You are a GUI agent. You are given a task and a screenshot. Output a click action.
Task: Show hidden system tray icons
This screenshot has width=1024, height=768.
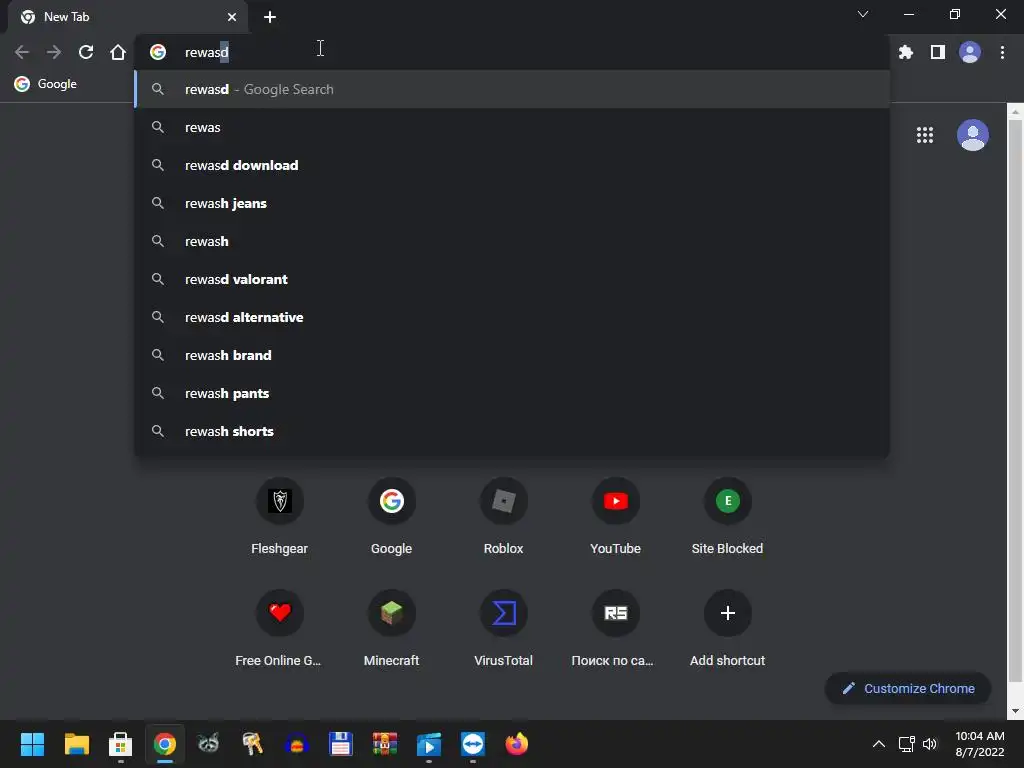coord(879,744)
